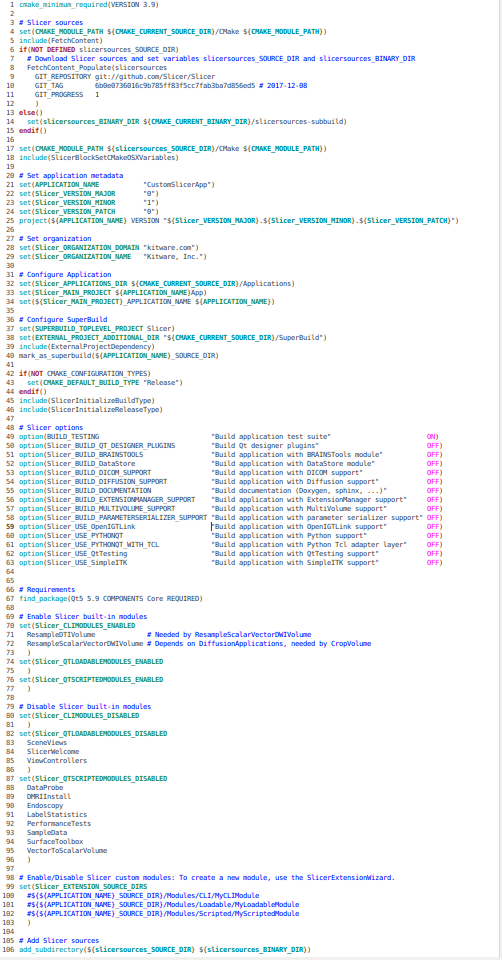Click the ViewControllers module entry

pyautogui.click(x=57, y=760)
